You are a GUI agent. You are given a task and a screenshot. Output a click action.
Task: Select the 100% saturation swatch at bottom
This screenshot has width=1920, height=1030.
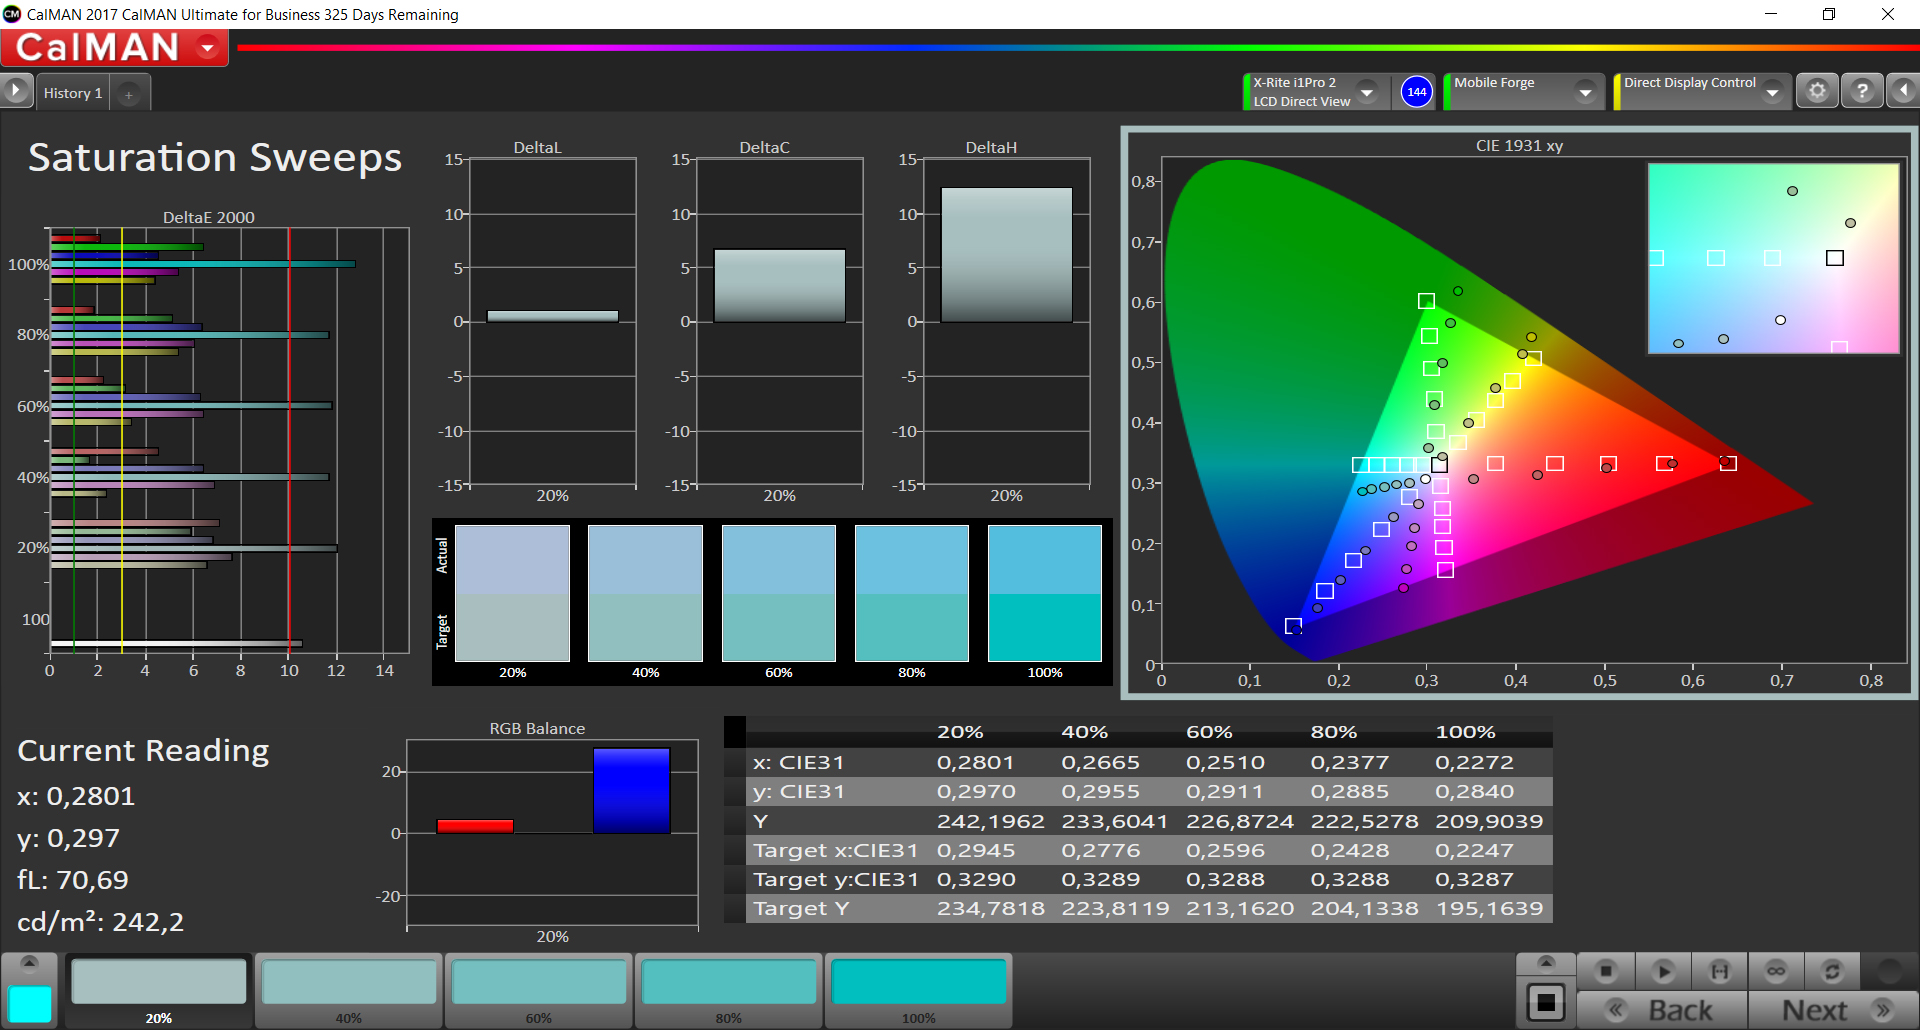(919, 990)
